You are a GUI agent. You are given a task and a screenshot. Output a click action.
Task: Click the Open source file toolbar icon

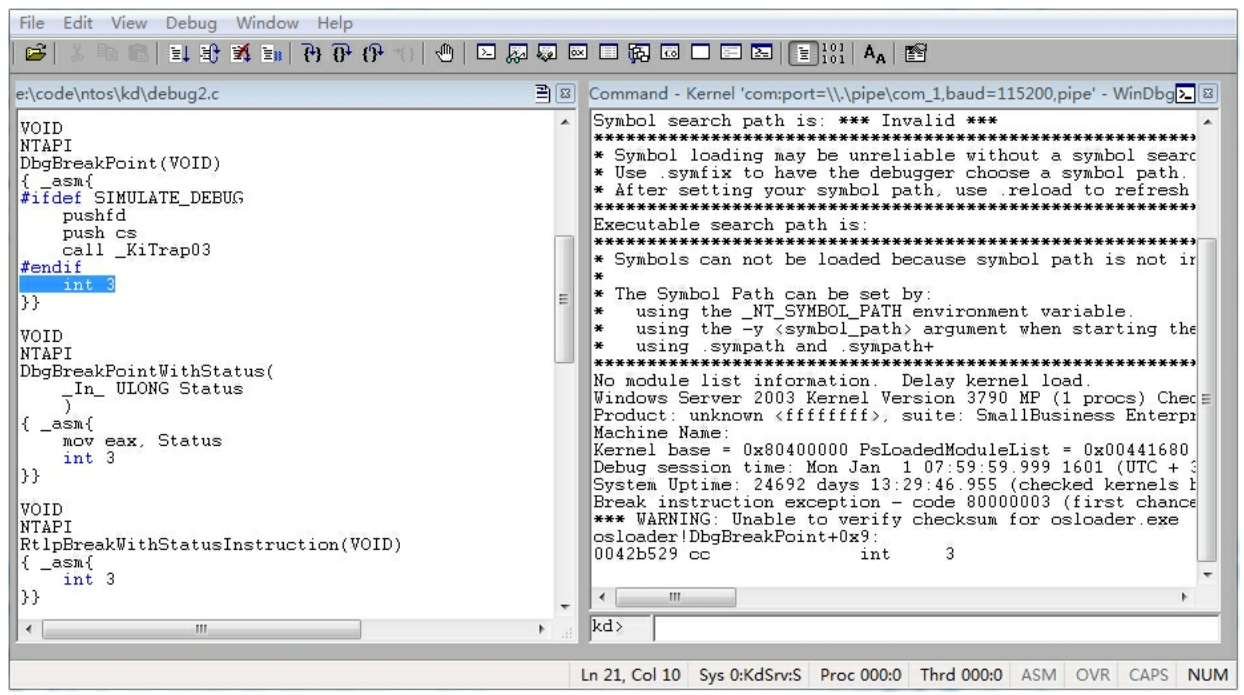coord(35,53)
